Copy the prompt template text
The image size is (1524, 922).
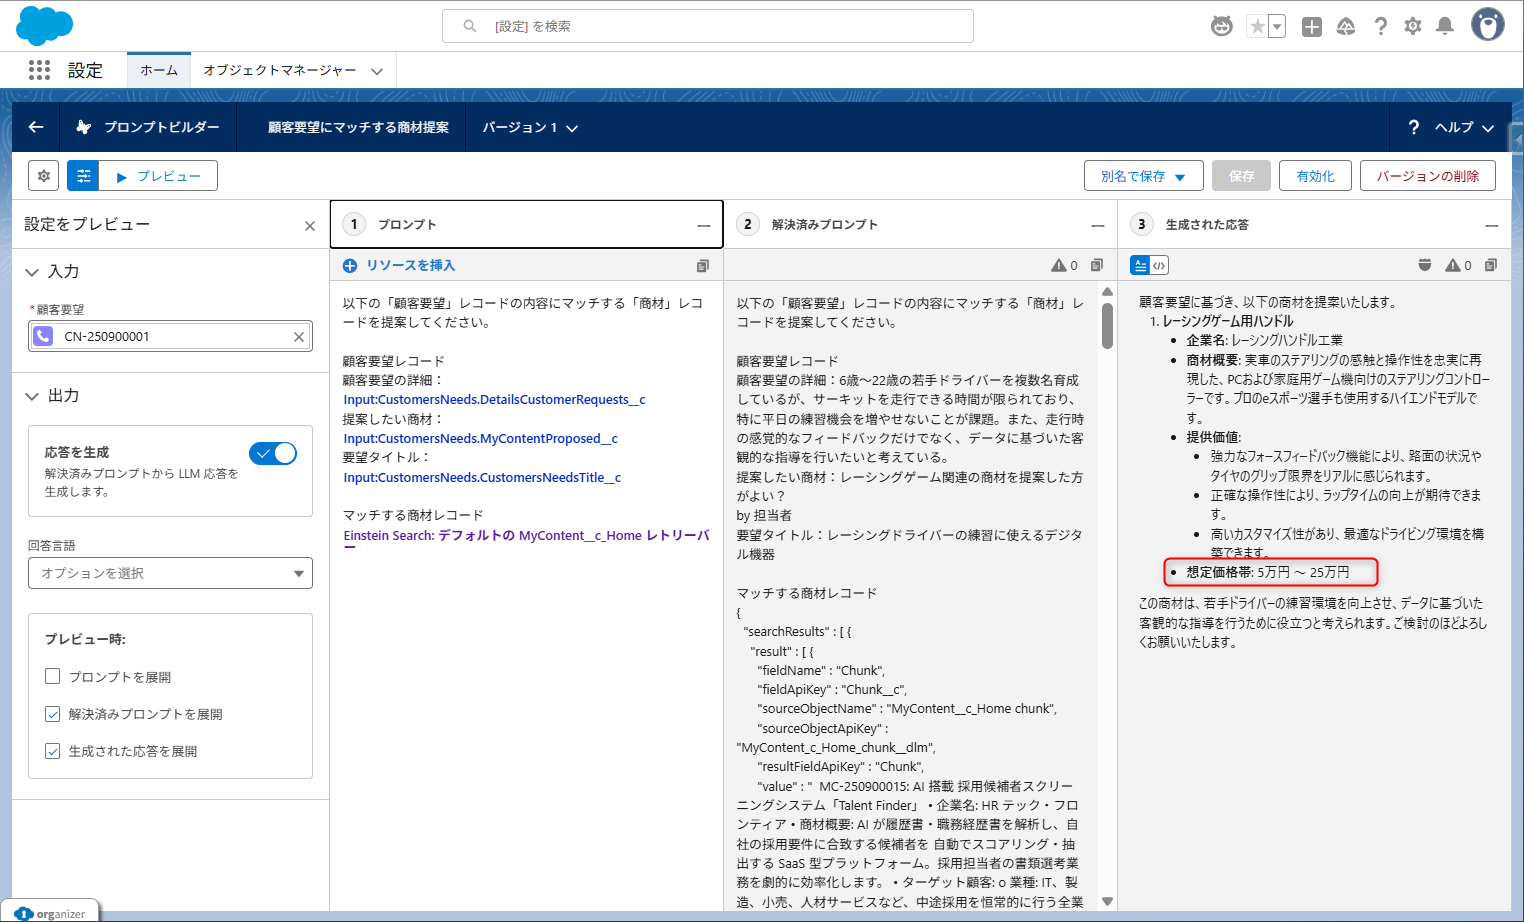[702, 265]
